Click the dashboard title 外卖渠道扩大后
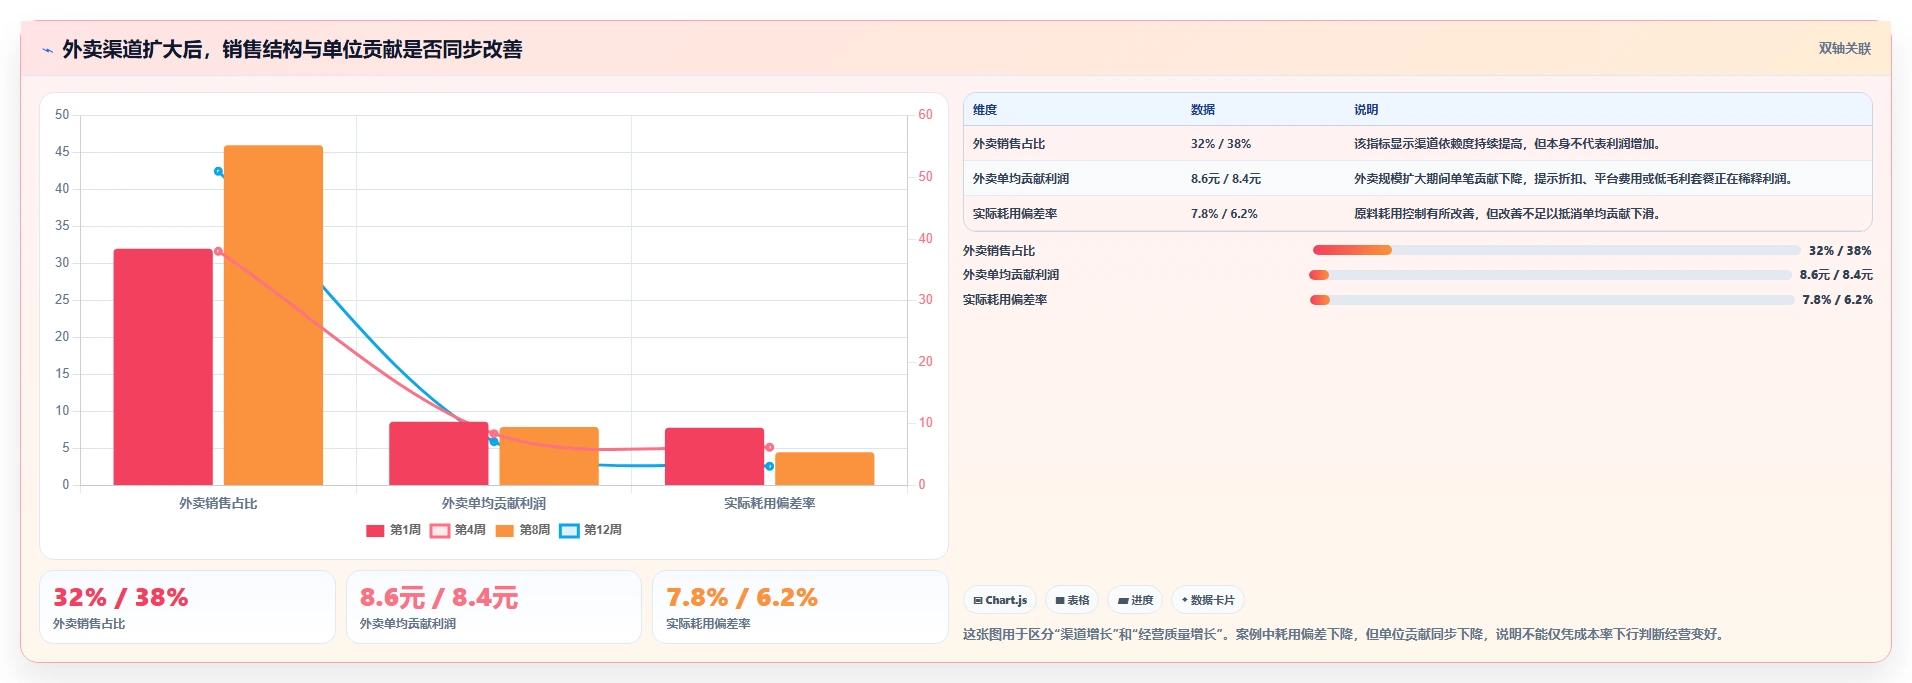The image size is (1912, 683). click(x=292, y=50)
